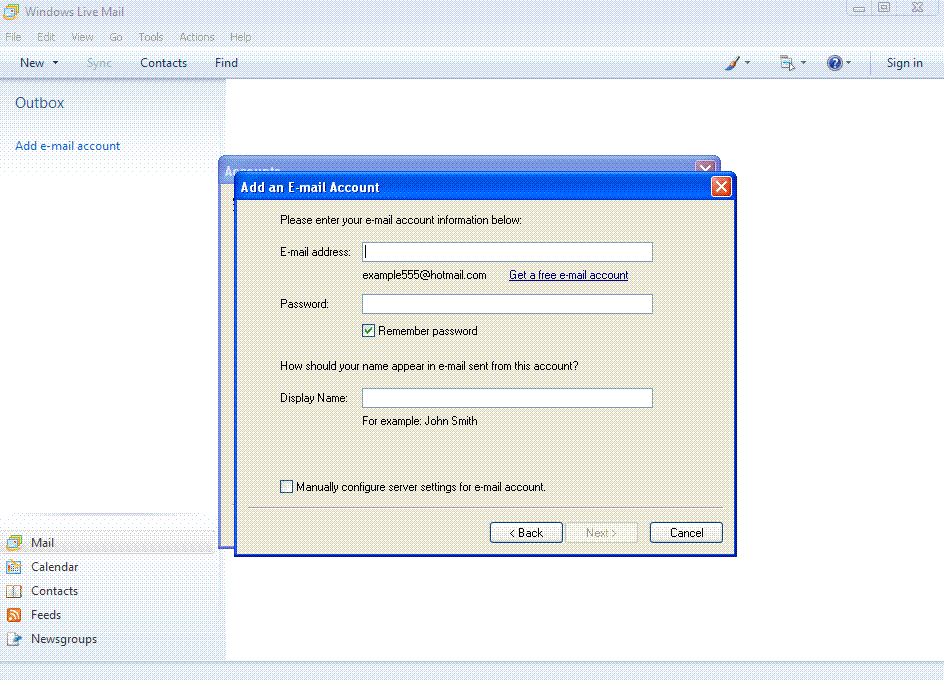The image size is (944, 680).
Task: Click the Calendar icon in sidebar shortcuts
Action: pyautogui.click(x=14, y=567)
